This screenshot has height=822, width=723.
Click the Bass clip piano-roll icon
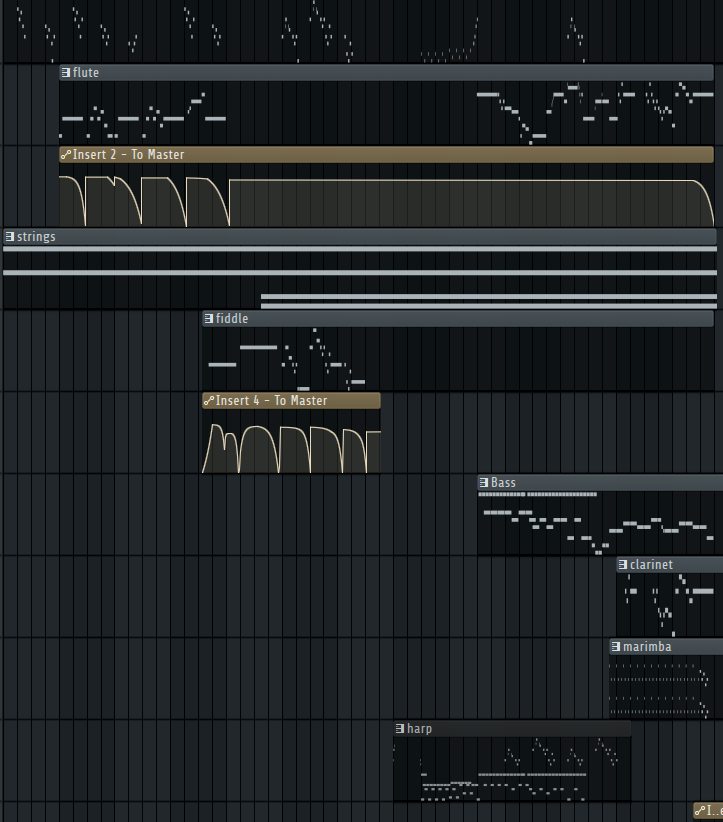point(484,482)
